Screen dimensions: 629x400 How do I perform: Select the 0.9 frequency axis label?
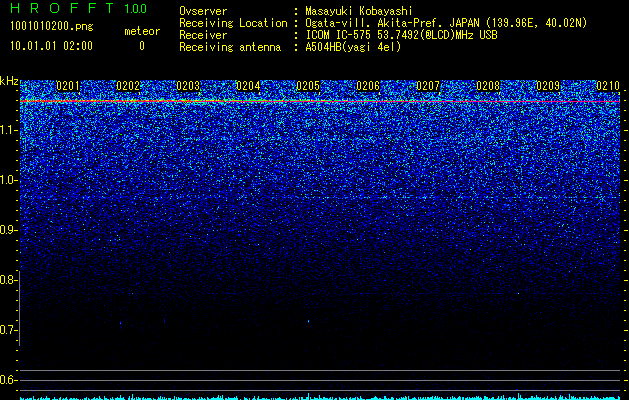point(9,230)
